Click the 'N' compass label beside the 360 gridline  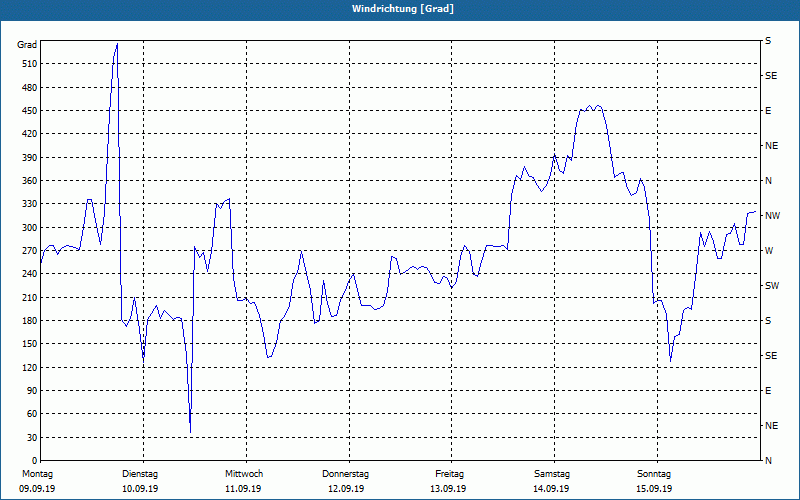pyautogui.click(x=768, y=181)
